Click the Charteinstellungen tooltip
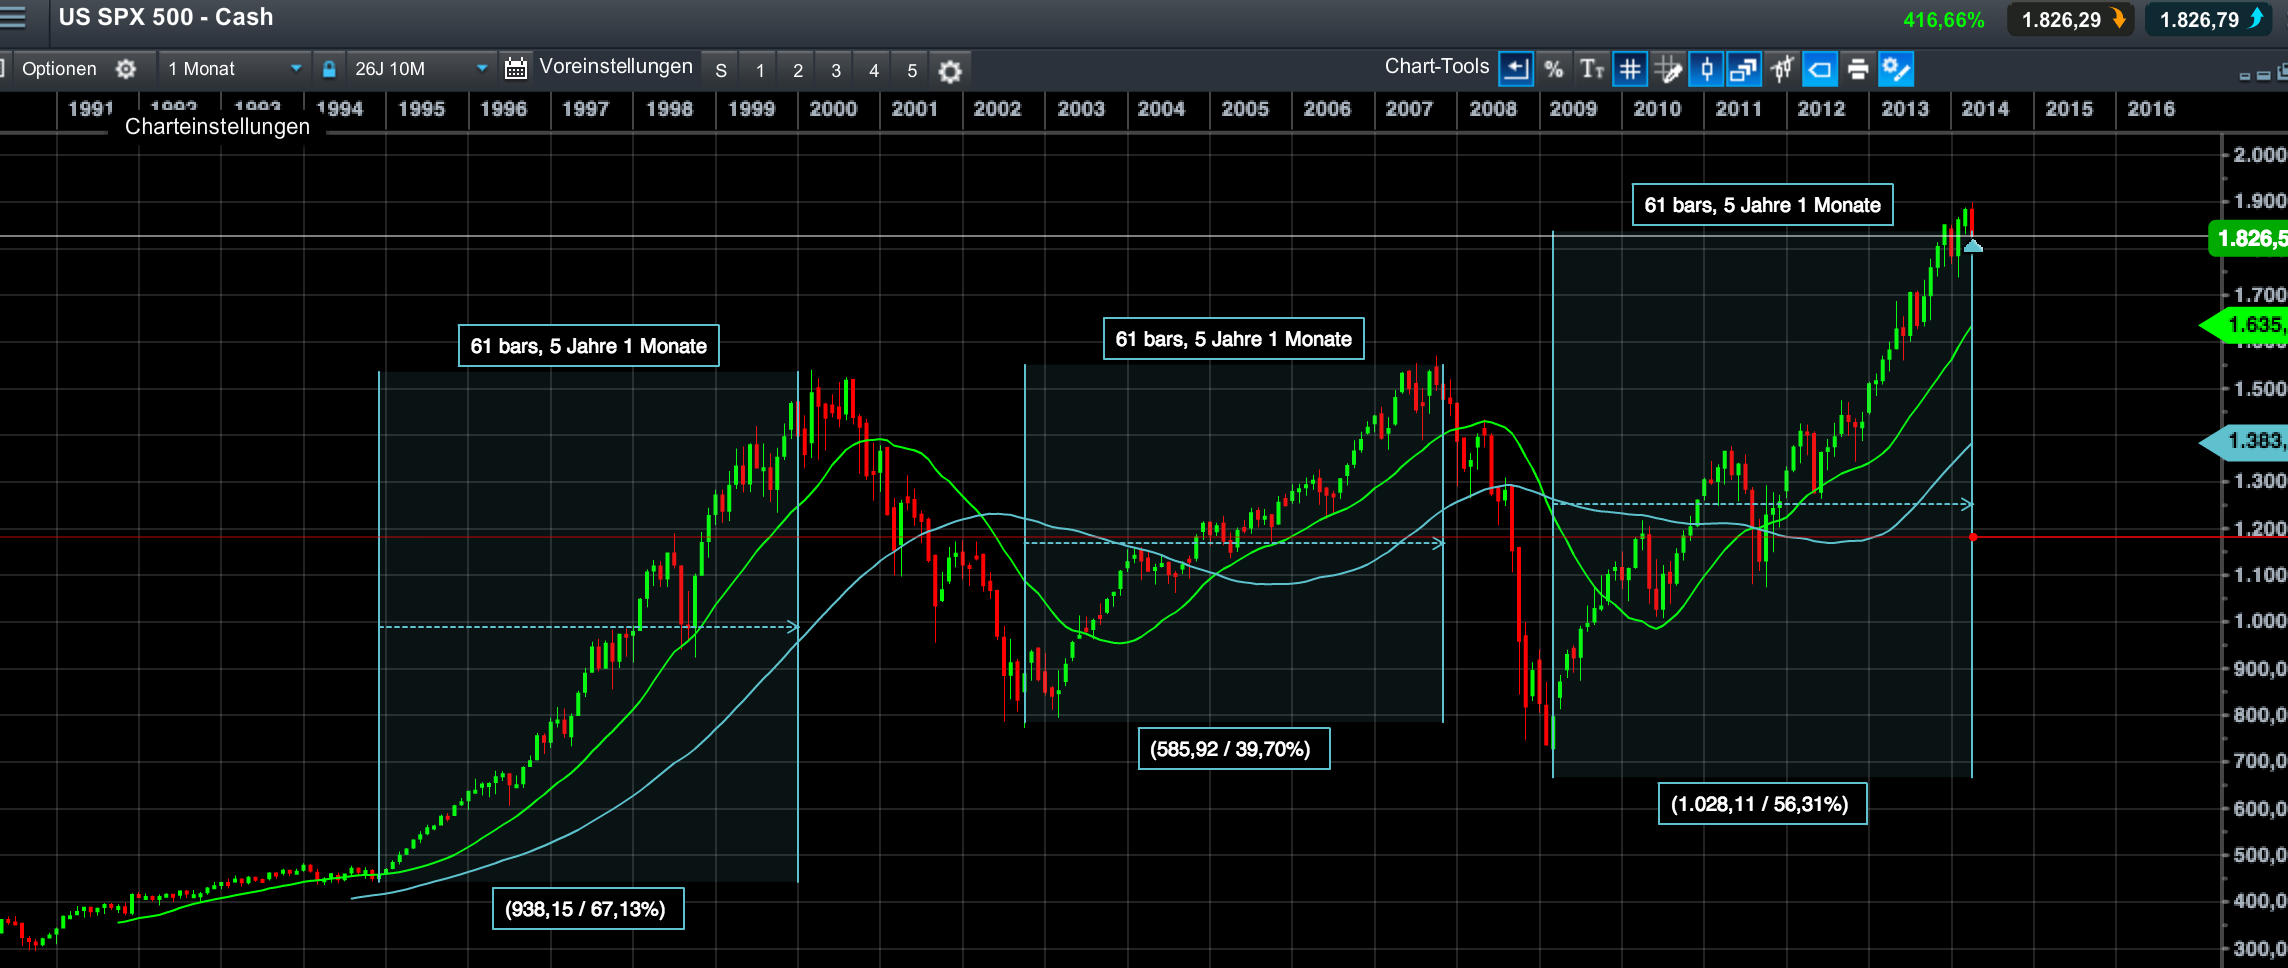2288x968 pixels. [x=217, y=126]
